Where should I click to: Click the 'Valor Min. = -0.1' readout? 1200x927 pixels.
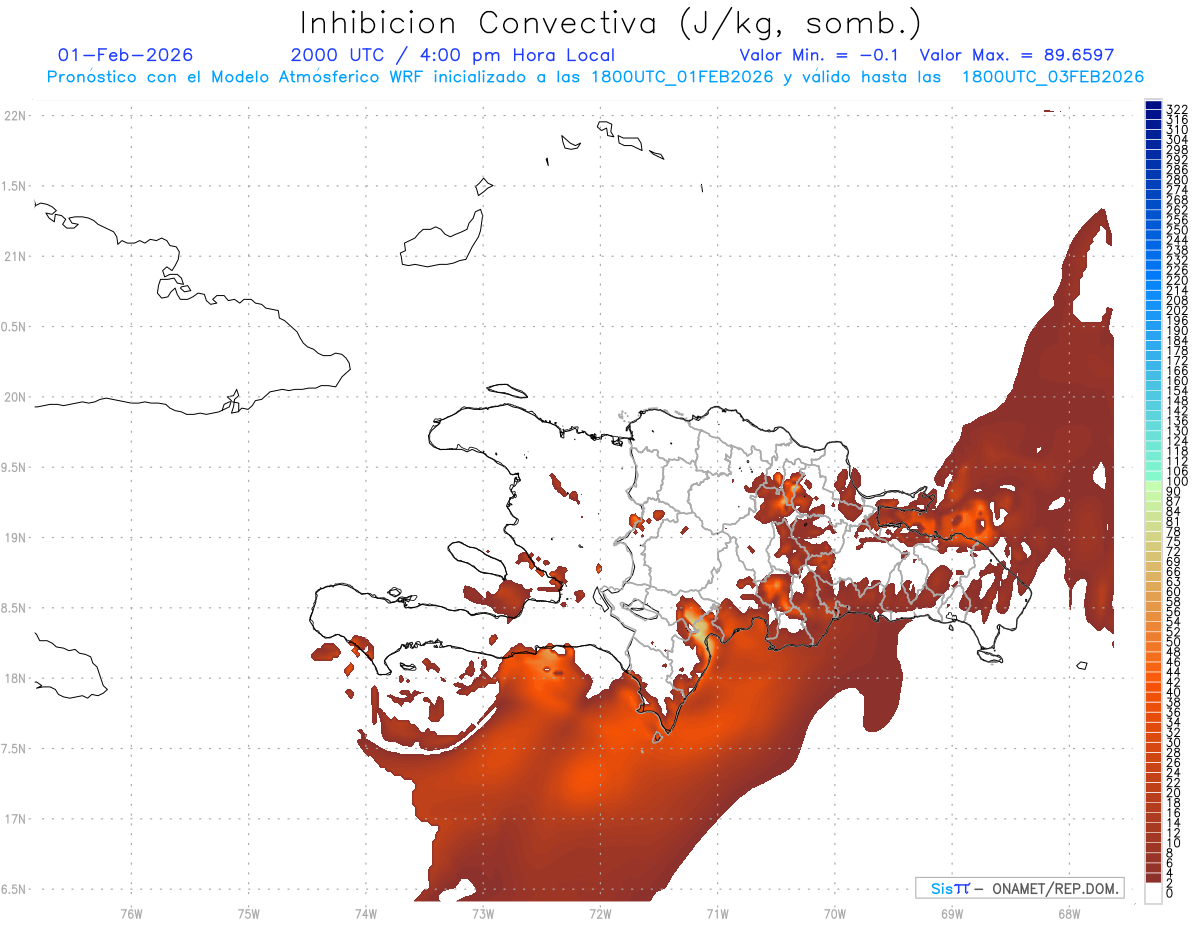820,55
